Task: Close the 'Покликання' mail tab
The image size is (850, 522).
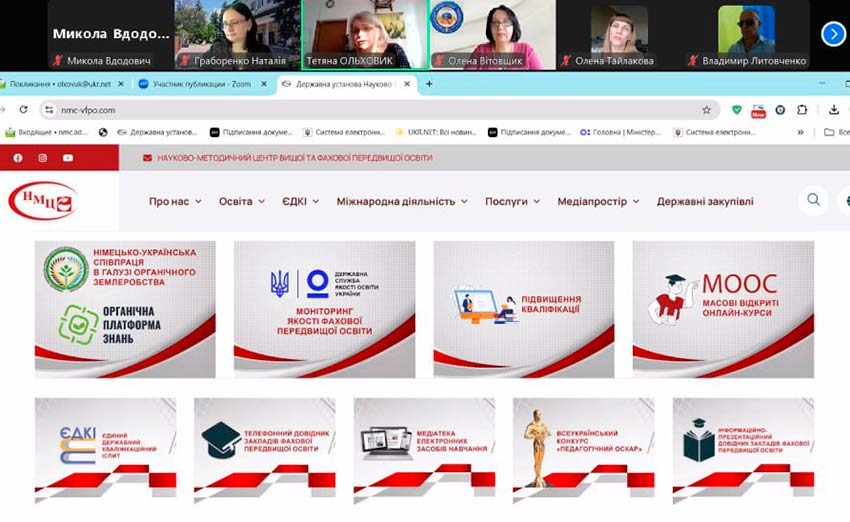Action: point(120,84)
